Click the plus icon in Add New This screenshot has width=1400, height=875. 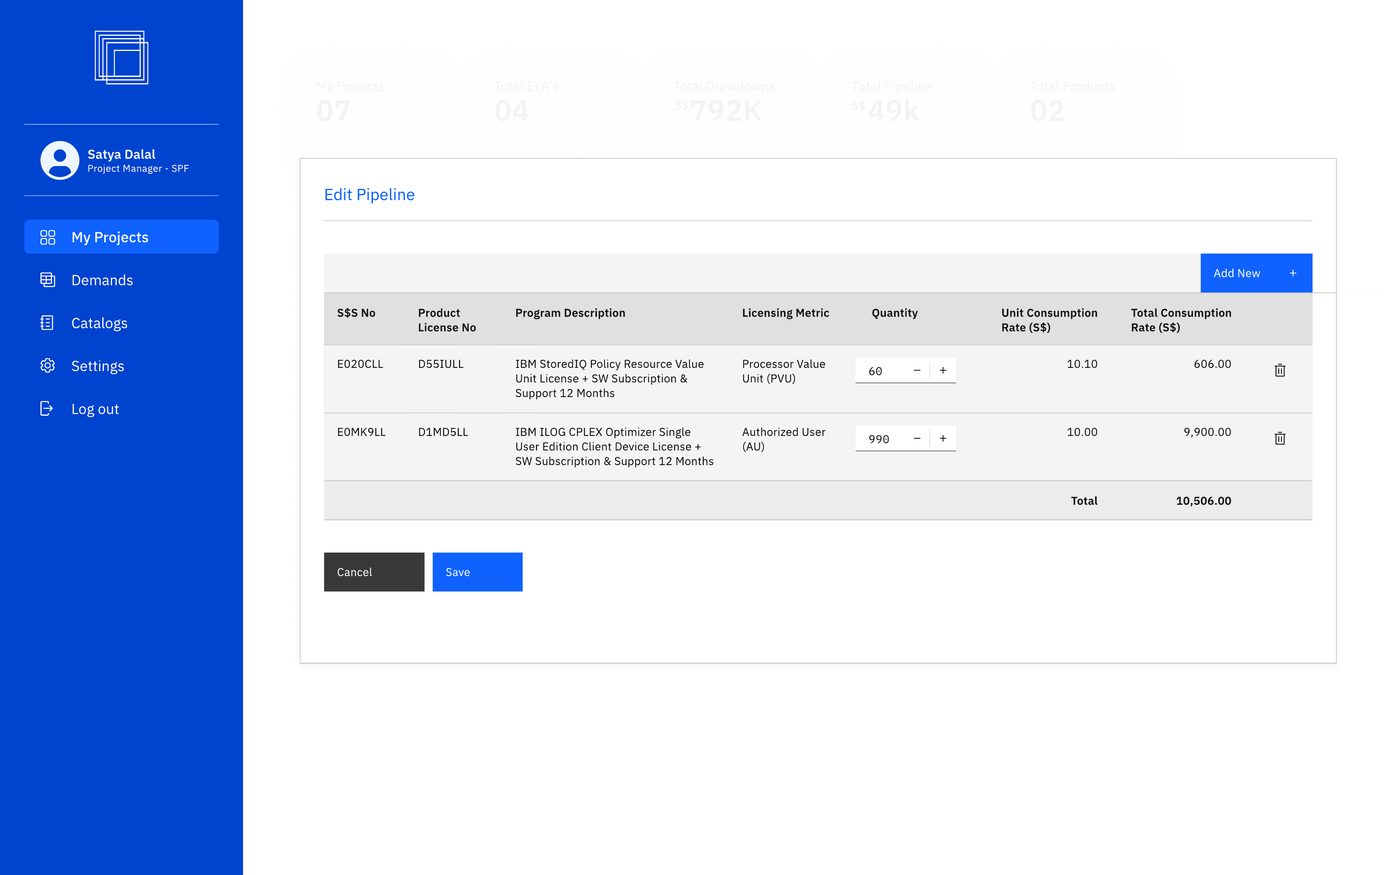point(1292,273)
